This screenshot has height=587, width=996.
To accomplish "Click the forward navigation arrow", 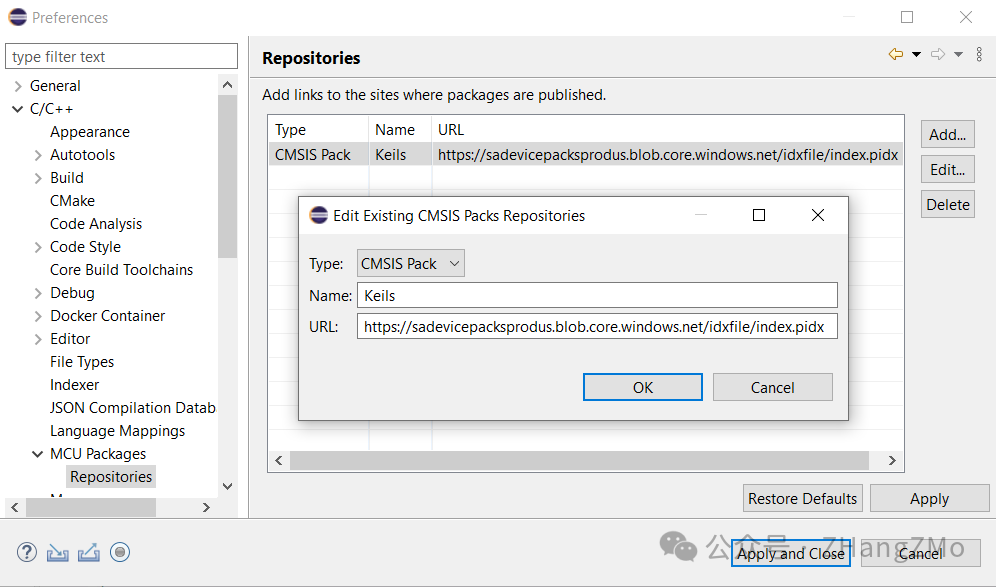I will 938,55.
